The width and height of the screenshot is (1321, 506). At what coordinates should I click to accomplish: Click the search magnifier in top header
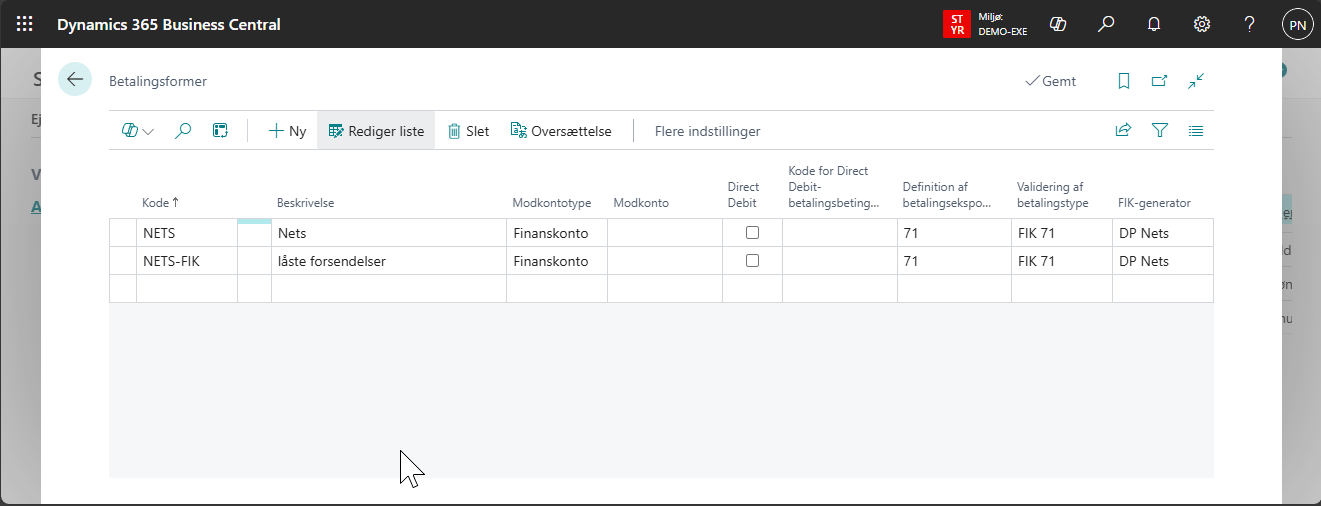(1106, 24)
